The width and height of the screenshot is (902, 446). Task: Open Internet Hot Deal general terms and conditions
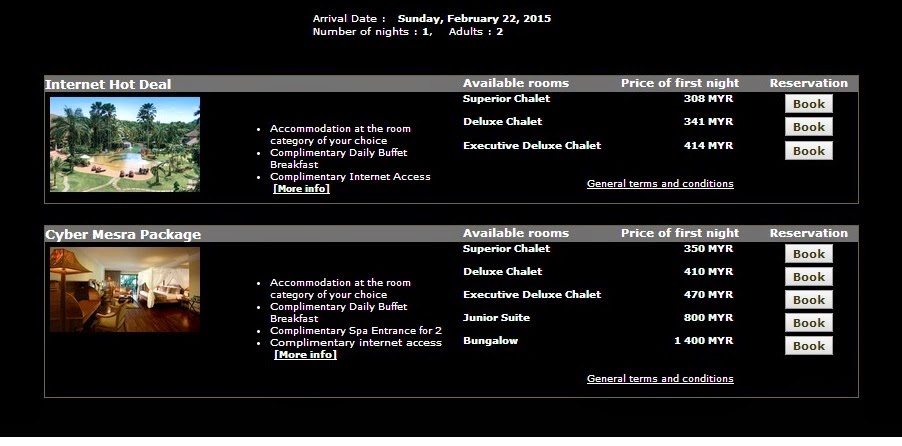[660, 184]
